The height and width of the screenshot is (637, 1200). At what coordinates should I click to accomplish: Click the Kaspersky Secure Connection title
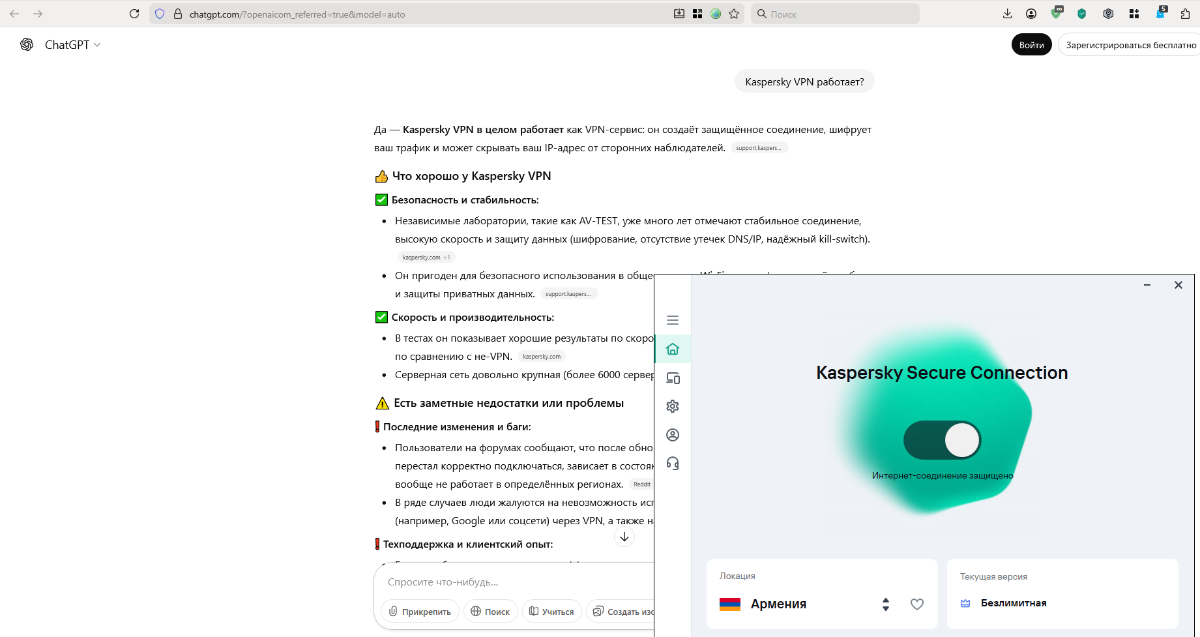pyautogui.click(x=942, y=373)
